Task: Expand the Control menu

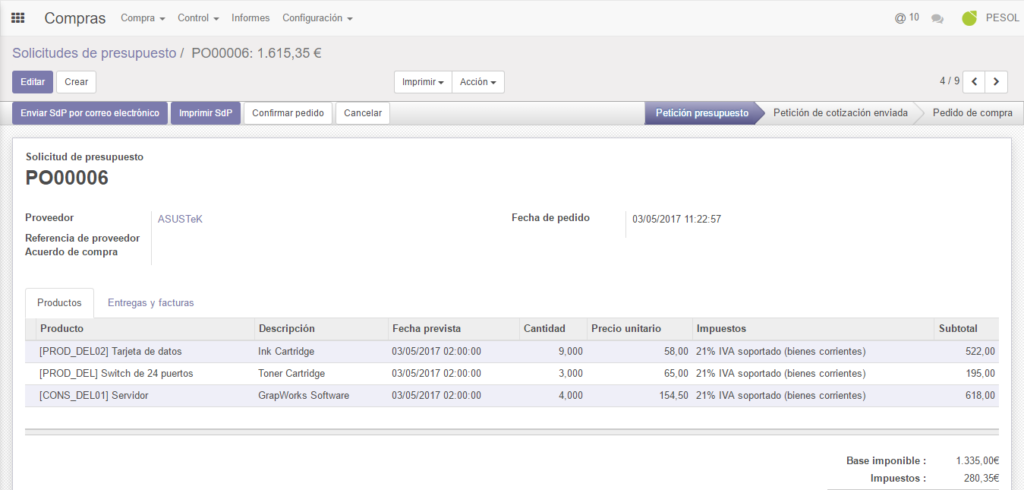Action: coord(198,18)
